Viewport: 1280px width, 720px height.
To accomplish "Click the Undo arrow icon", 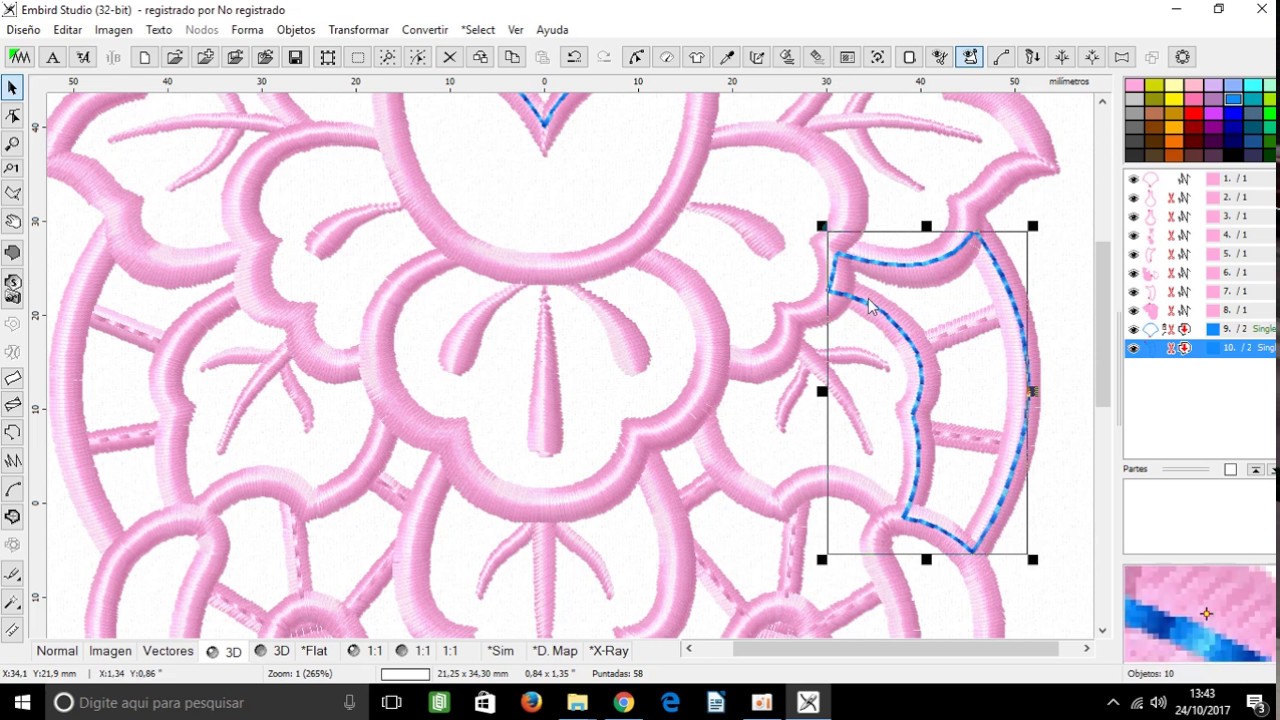I will [x=574, y=57].
